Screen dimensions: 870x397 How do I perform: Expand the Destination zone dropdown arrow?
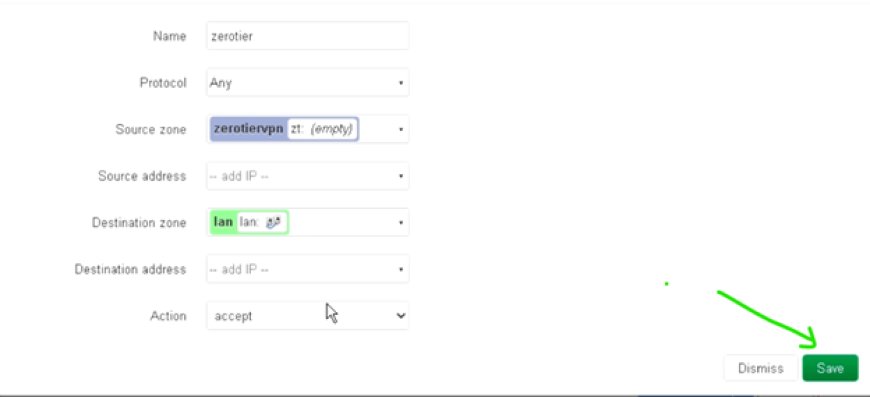[x=401, y=223]
